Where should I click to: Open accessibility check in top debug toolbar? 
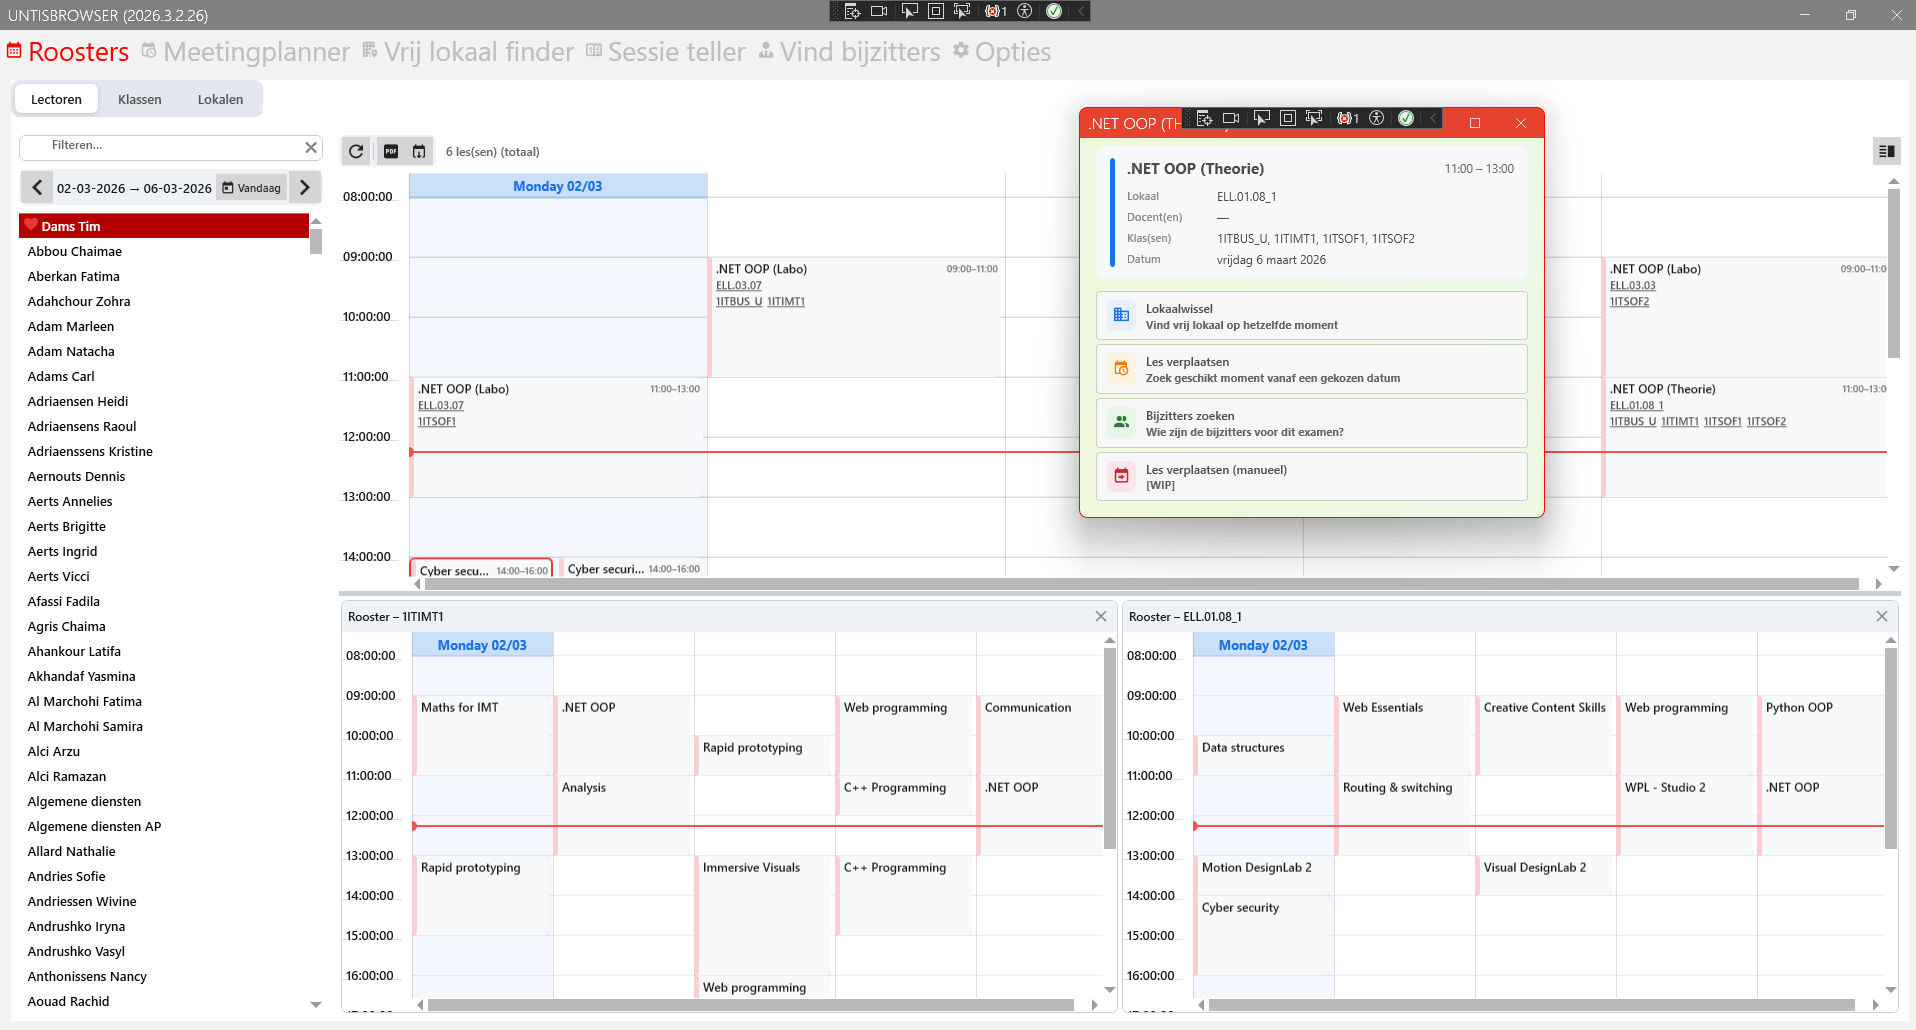point(1025,11)
